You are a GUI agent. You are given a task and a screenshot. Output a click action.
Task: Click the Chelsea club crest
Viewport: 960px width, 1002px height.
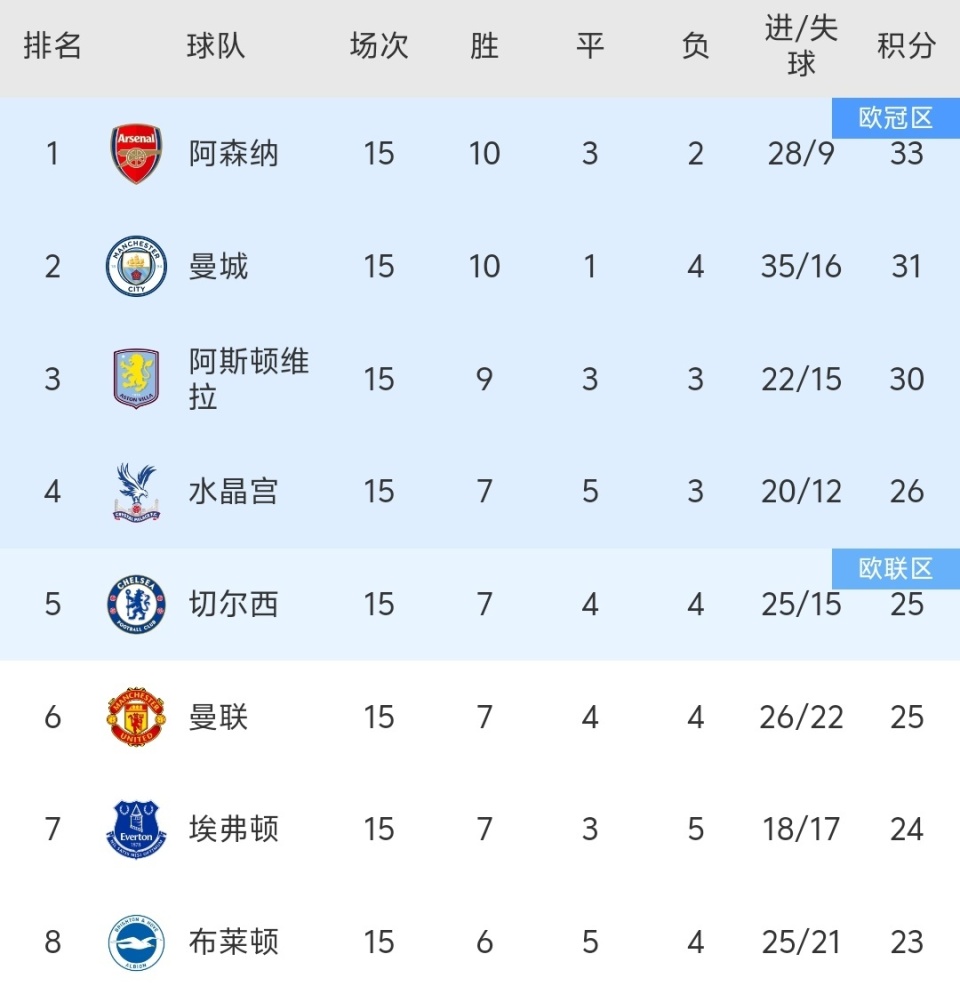pyautogui.click(x=136, y=605)
